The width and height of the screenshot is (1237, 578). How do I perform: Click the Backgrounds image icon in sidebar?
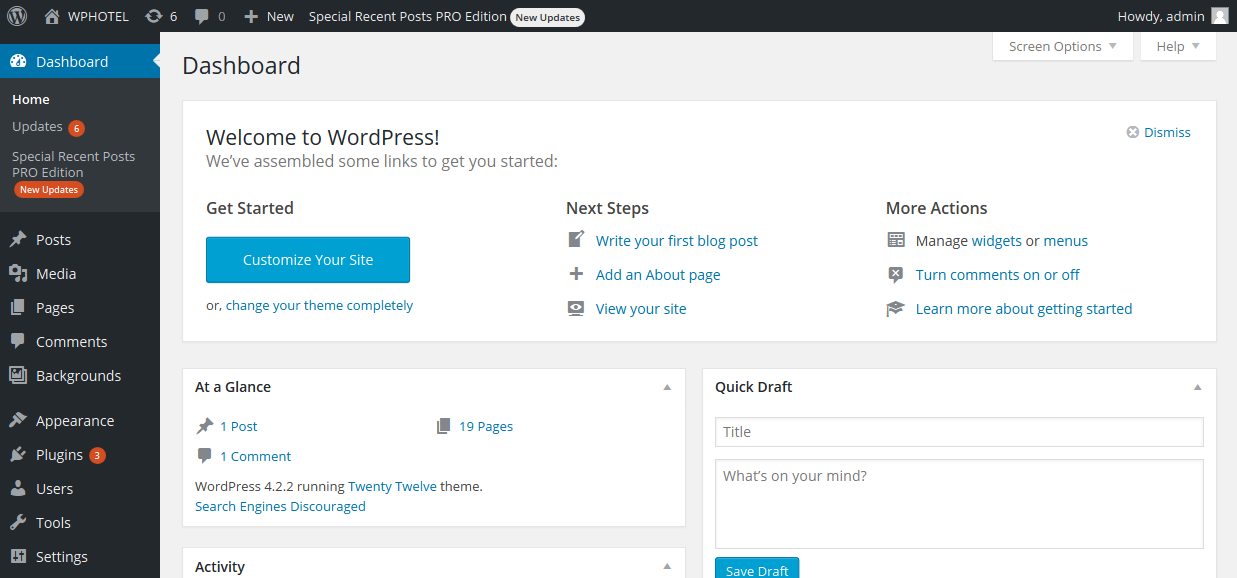click(18, 376)
